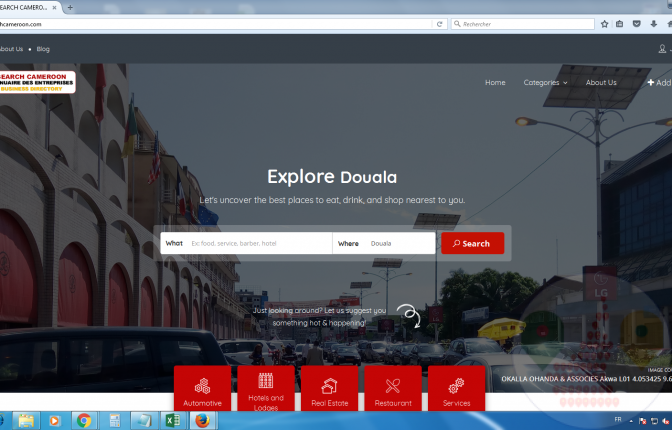Switch to Firefox in the taskbar
The height and width of the screenshot is (430, 672).
click(x=203, y=421)
